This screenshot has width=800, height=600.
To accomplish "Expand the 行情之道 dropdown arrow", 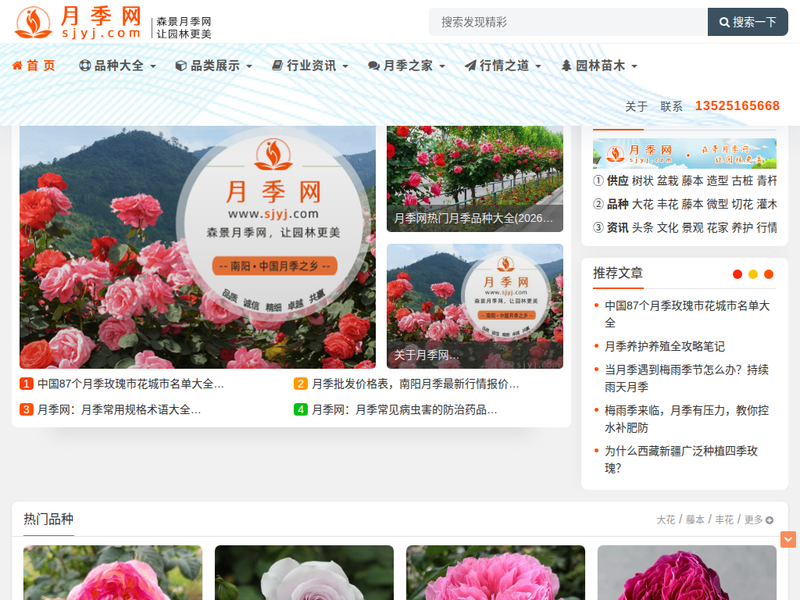I will 538,66.
